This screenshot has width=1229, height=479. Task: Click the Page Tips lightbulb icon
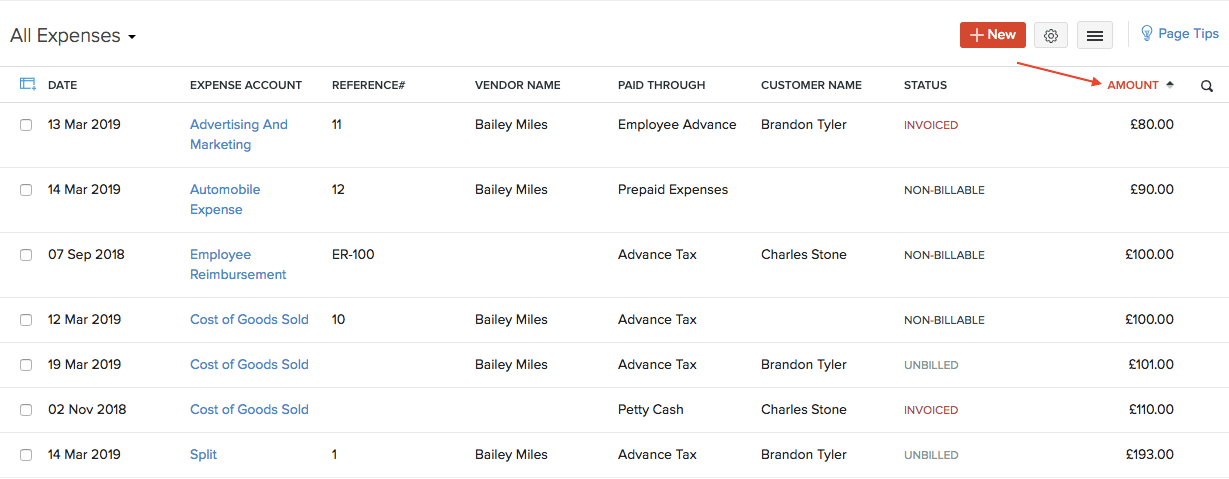[x=1147, y=34]
